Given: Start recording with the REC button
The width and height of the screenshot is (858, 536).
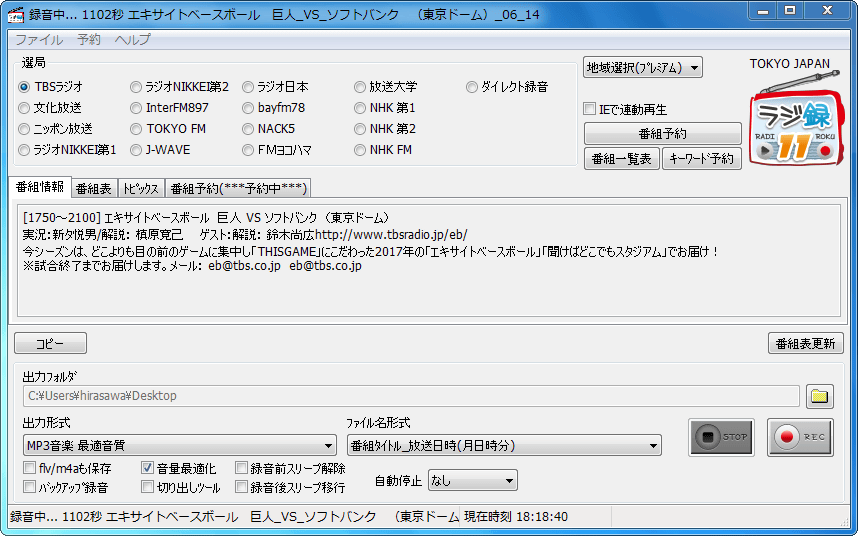Looking at the screenshot, I should pos(800,437).
